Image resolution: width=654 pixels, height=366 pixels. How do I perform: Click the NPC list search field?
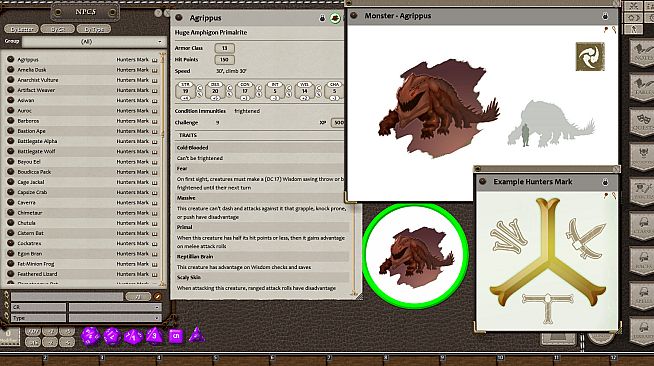67,296
